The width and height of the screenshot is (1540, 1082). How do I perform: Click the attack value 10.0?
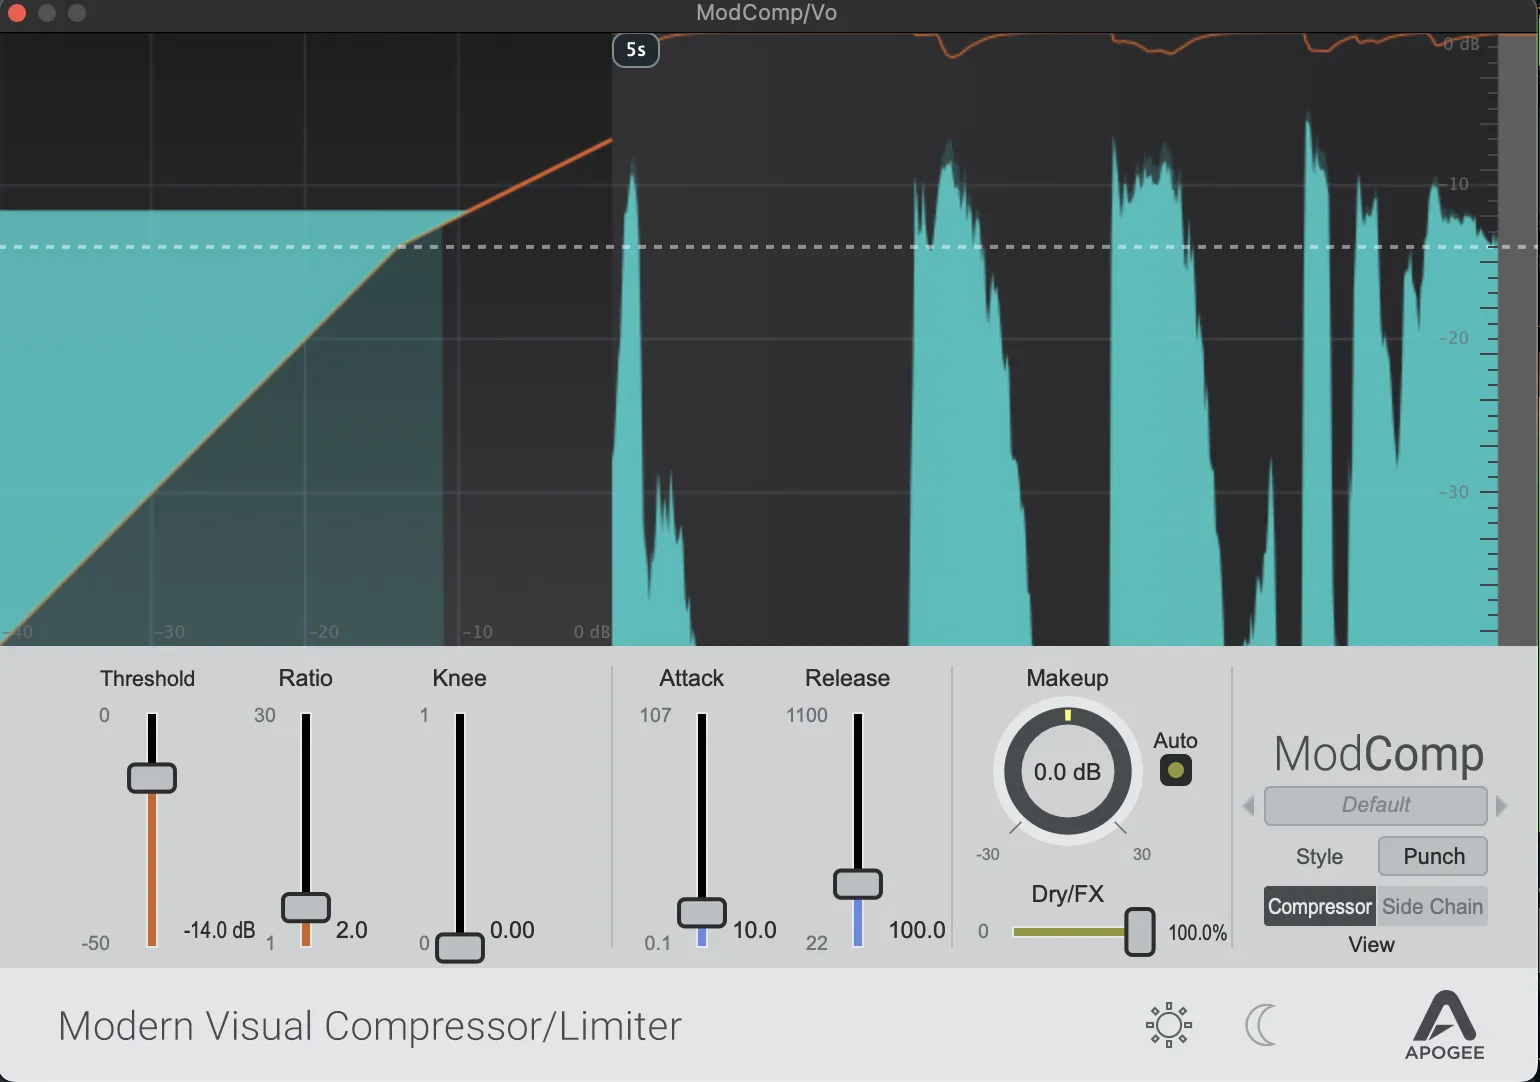tap(754, 930)
